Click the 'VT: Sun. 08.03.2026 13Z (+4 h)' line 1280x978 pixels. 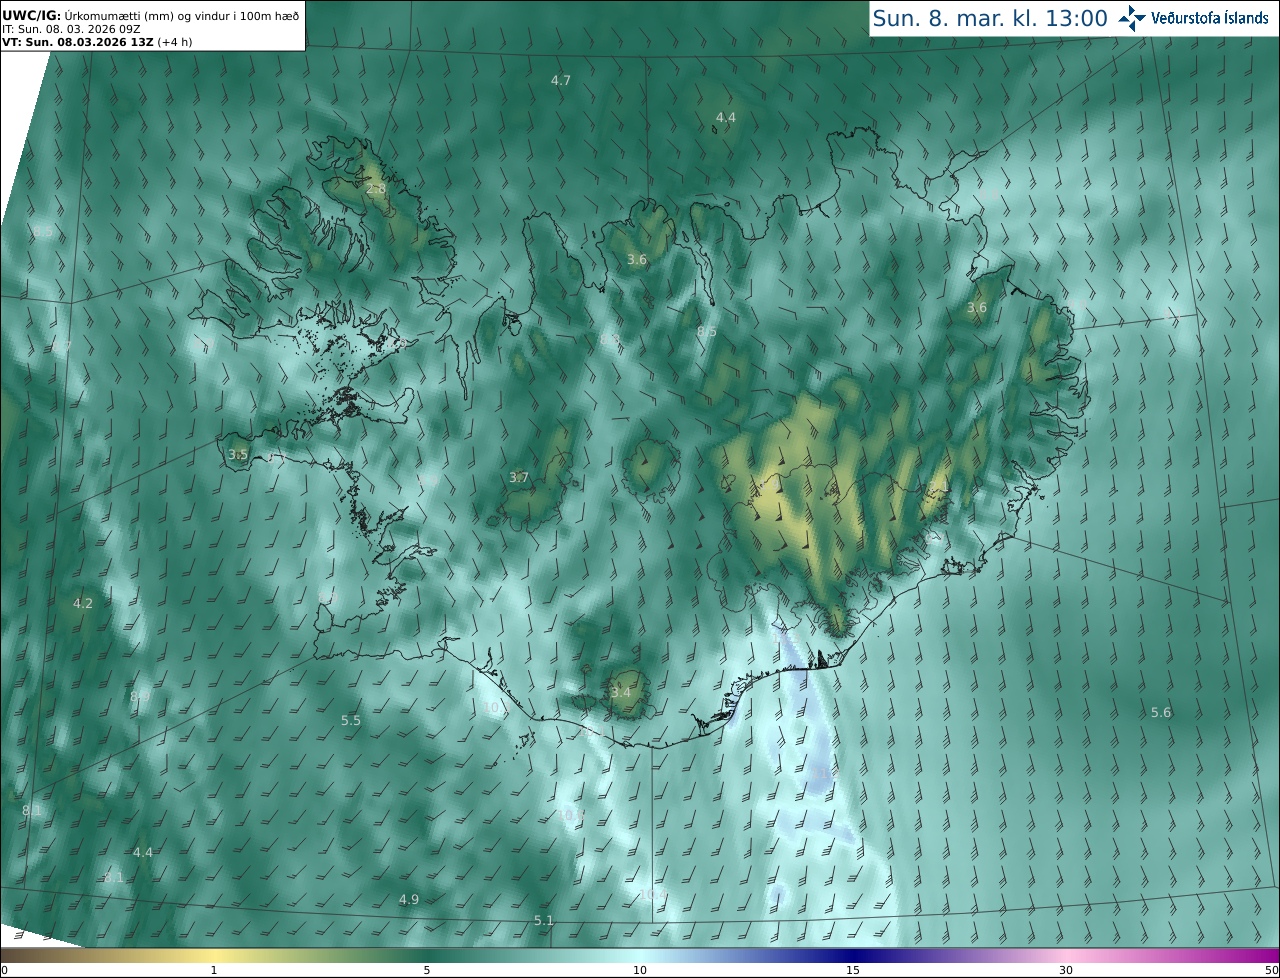pyautogui.click(x=97, y=42)
